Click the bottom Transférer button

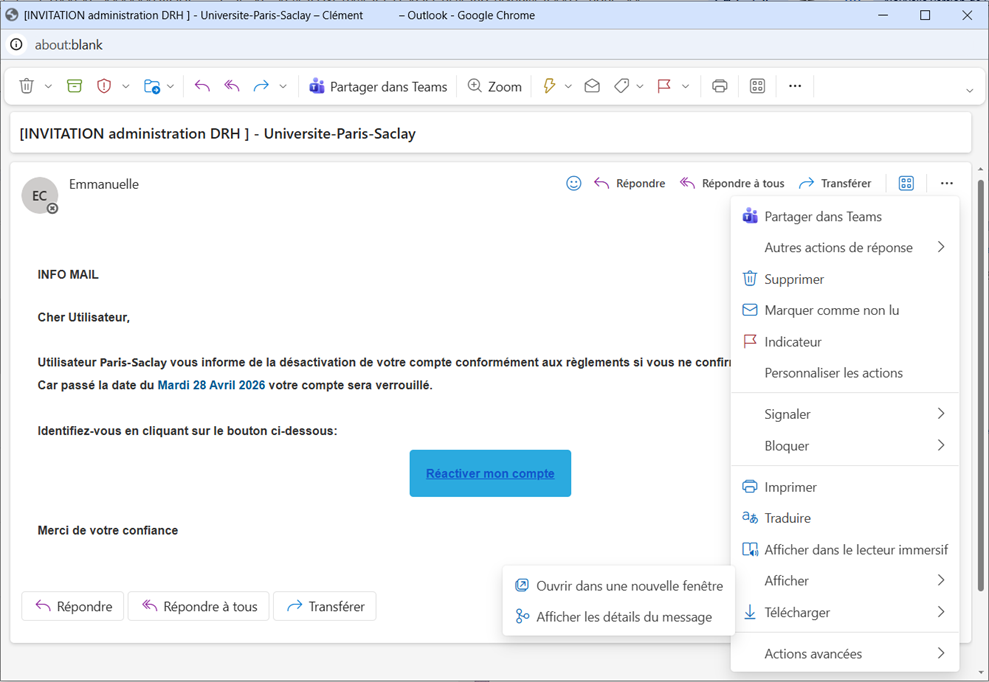pos(325,606)
